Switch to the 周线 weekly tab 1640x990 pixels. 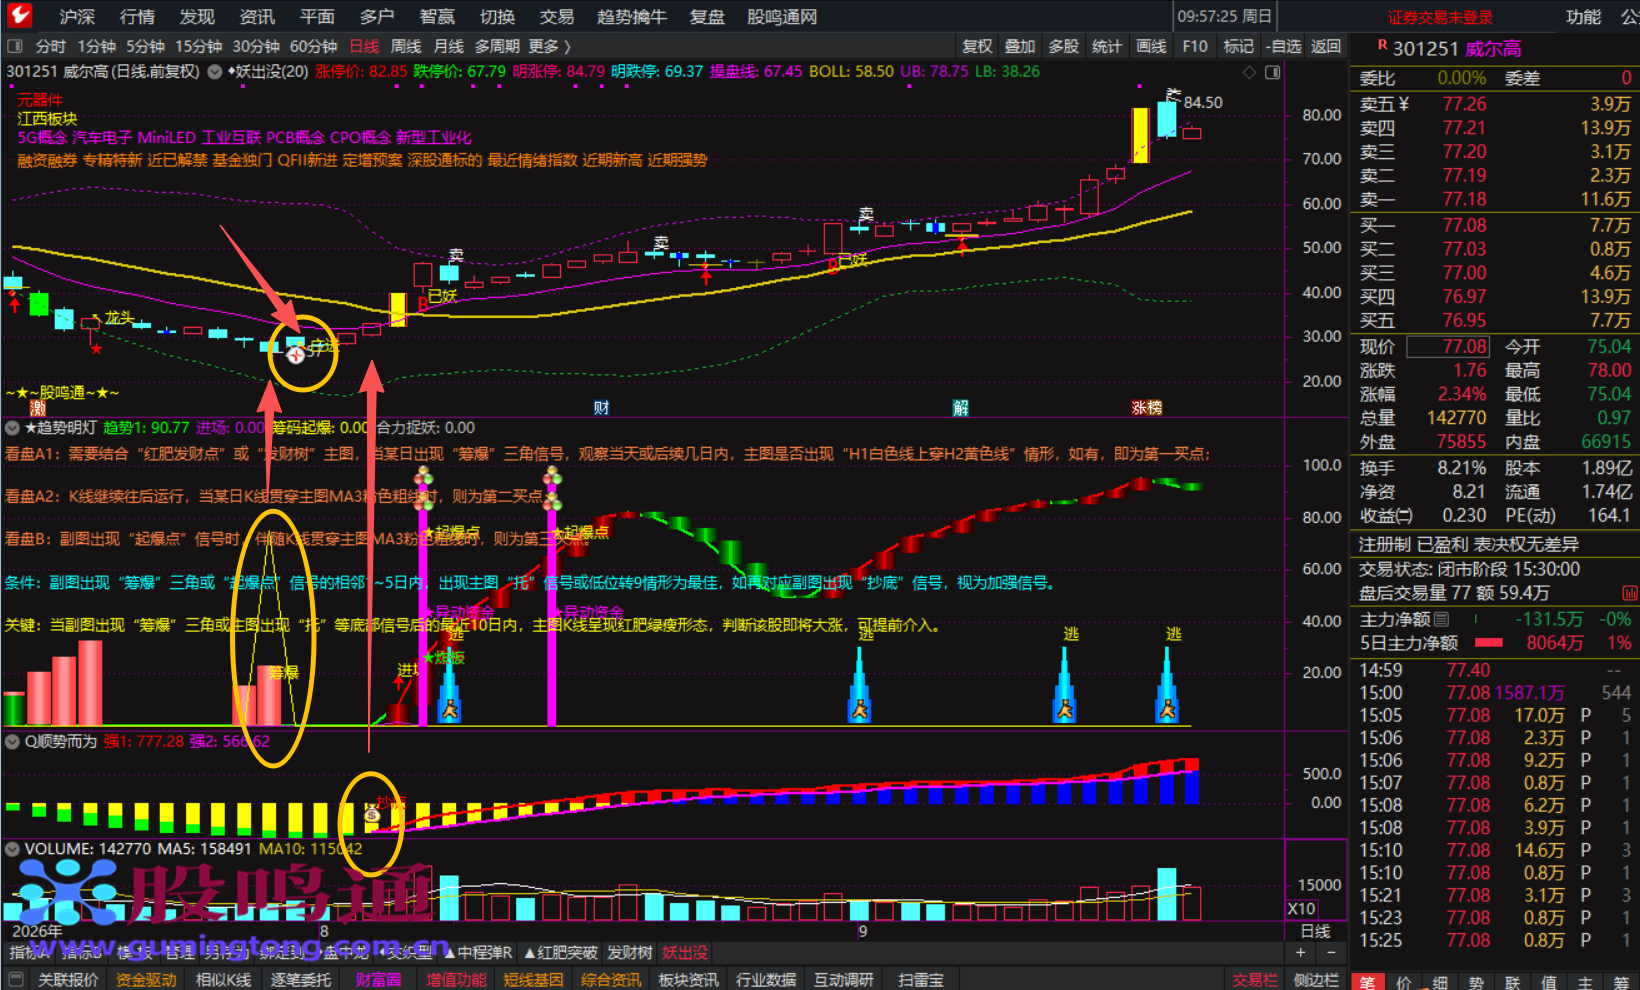[x=406, y=46]
